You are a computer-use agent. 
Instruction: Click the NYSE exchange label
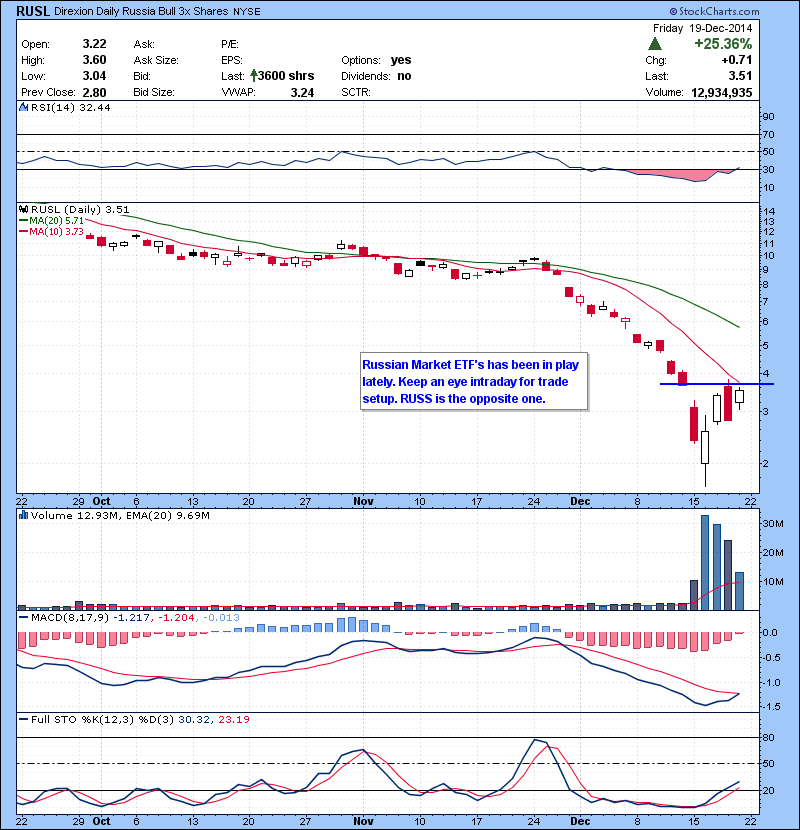(x=247, y=12)
